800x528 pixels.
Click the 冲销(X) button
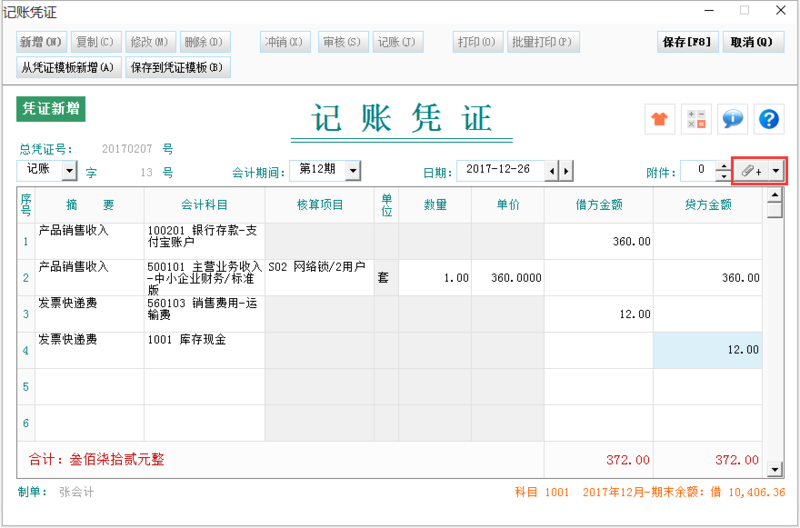click(x=285, y=42)
